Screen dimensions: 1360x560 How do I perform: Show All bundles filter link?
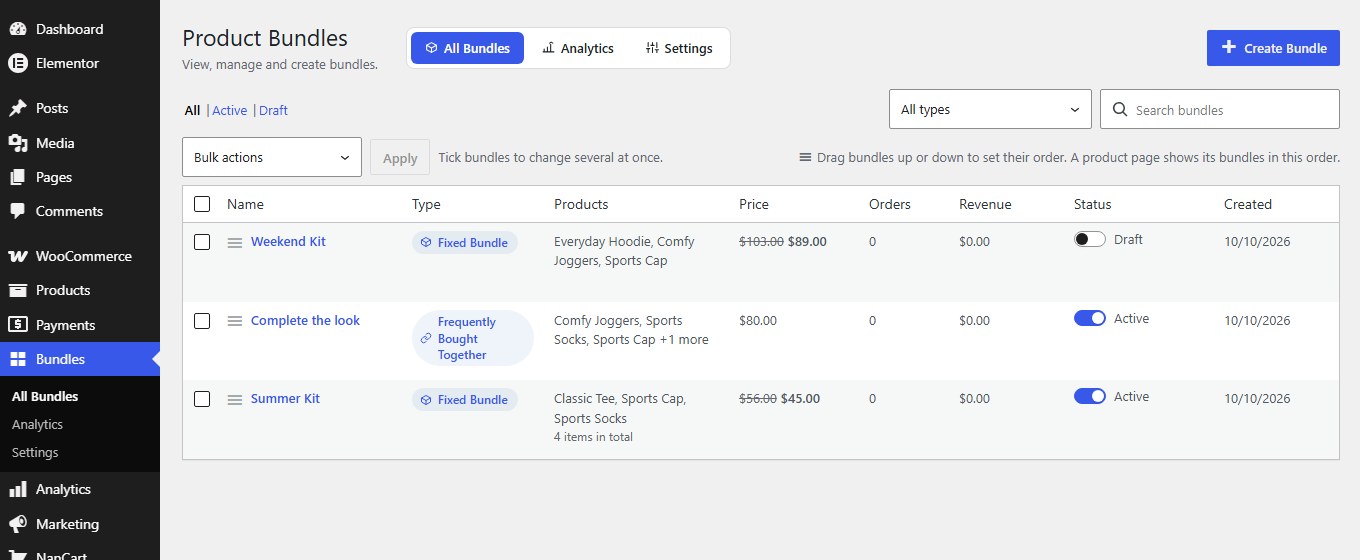[x=192, y=110]
